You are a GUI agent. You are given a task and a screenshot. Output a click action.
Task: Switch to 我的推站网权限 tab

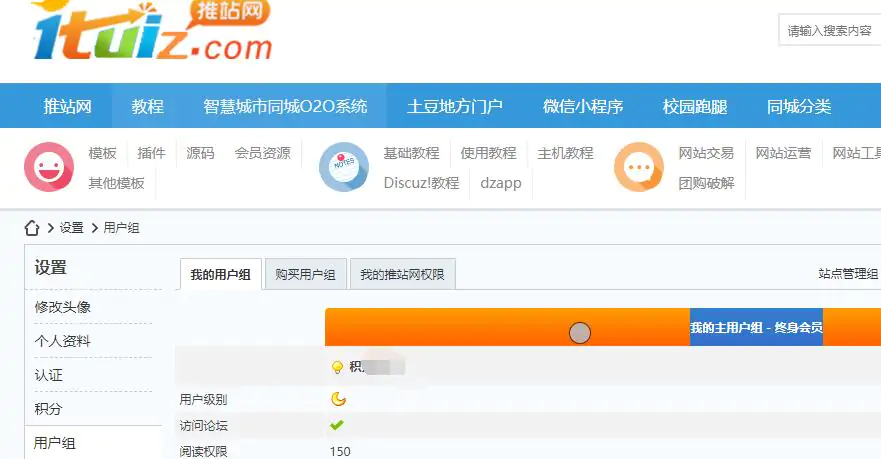402,274
